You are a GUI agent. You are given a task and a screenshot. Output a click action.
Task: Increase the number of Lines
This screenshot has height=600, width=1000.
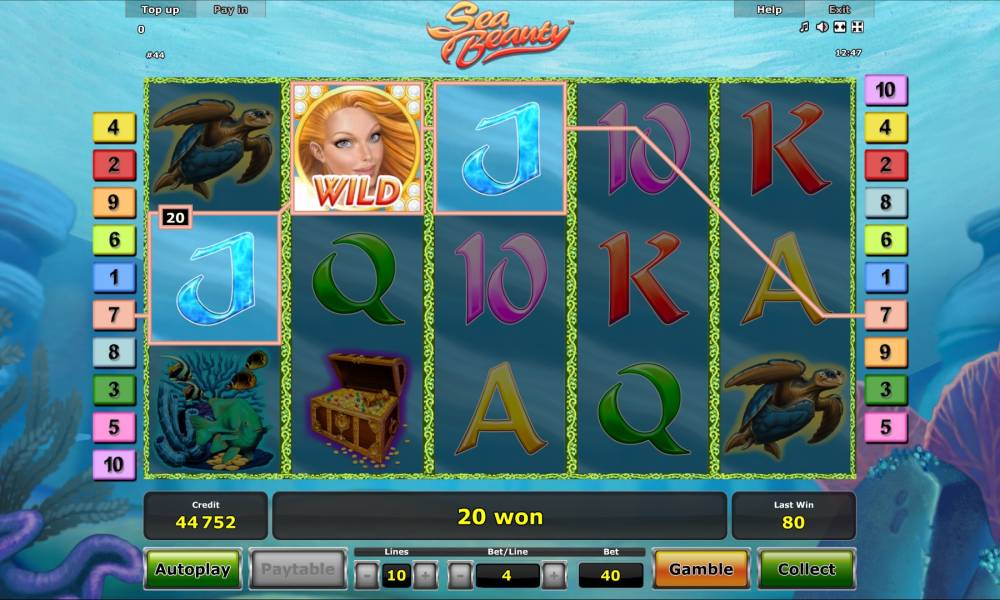(425, 576)
